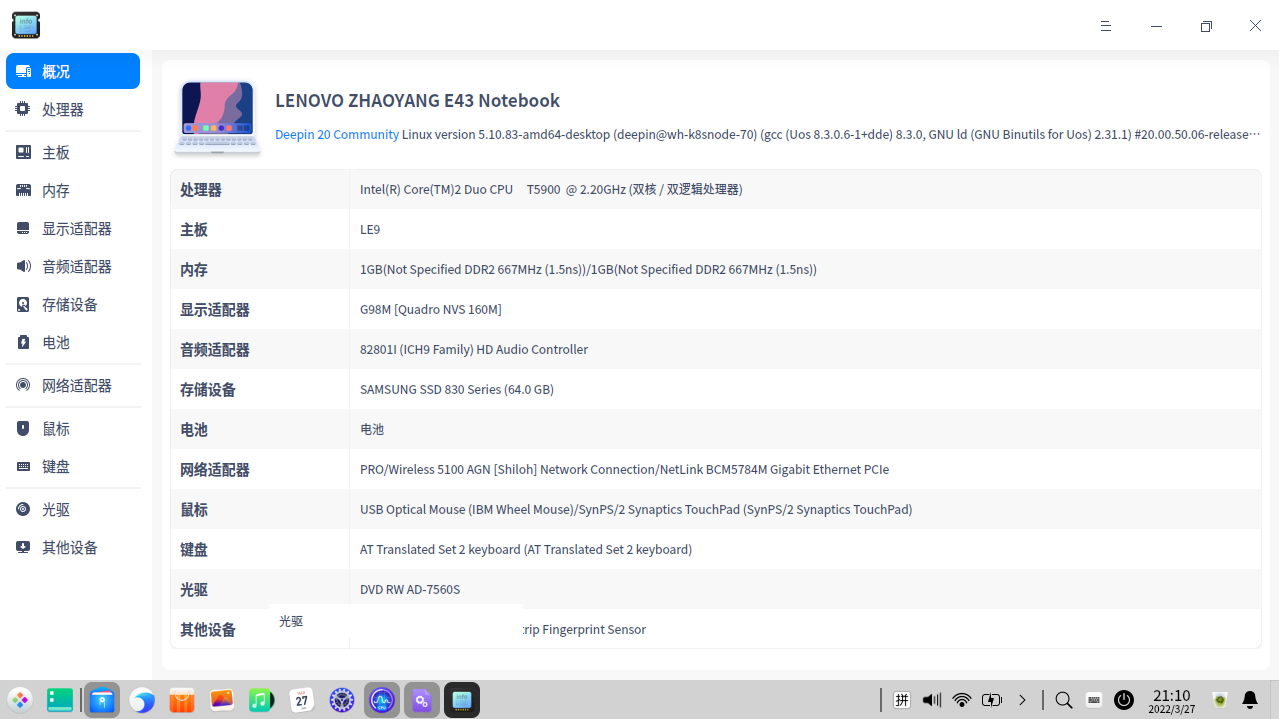The width and height of the screenshot is (1279, 719).
Task: Click the 82801I HD Audio Controller value
Action: coord(474,349)
